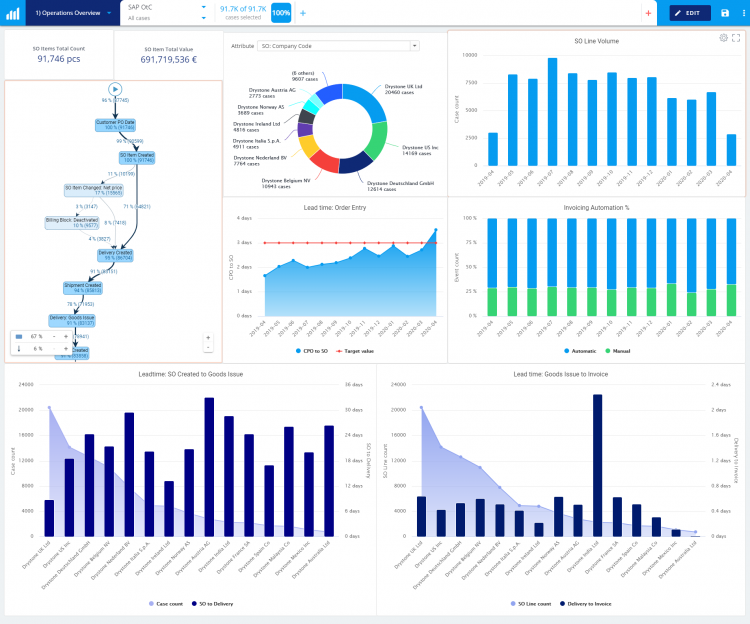Click the 100% cases selected badge
The image size is (750, 624).
(281, 13)
